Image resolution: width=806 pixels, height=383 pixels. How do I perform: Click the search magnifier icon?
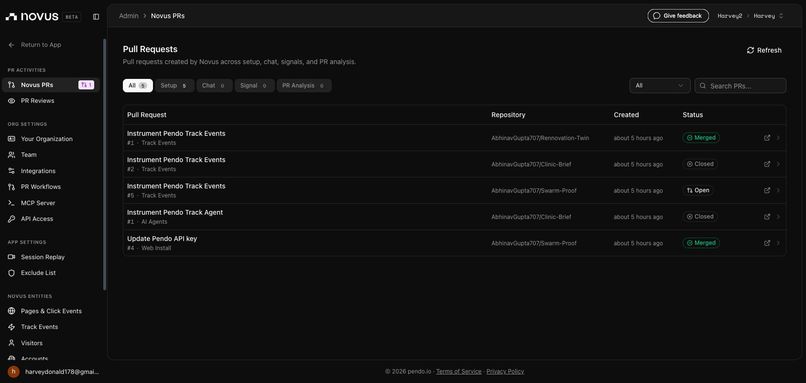(x=703, y=86)
